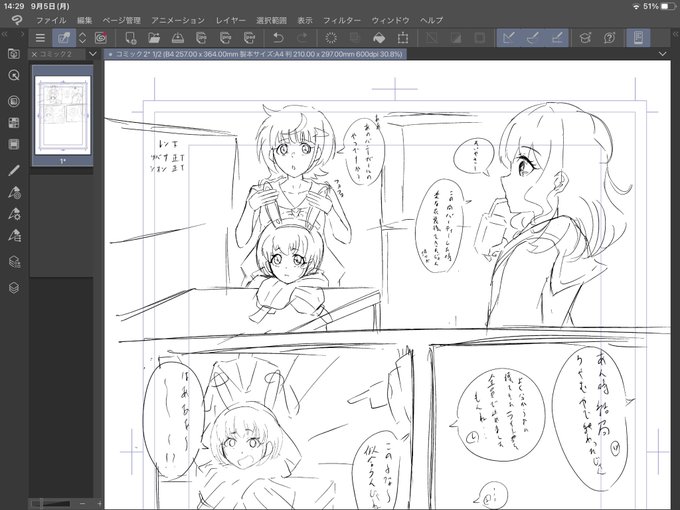Expand dropdown chevron beside コミック2 tab
680x510 pixels.
[92, 54]
